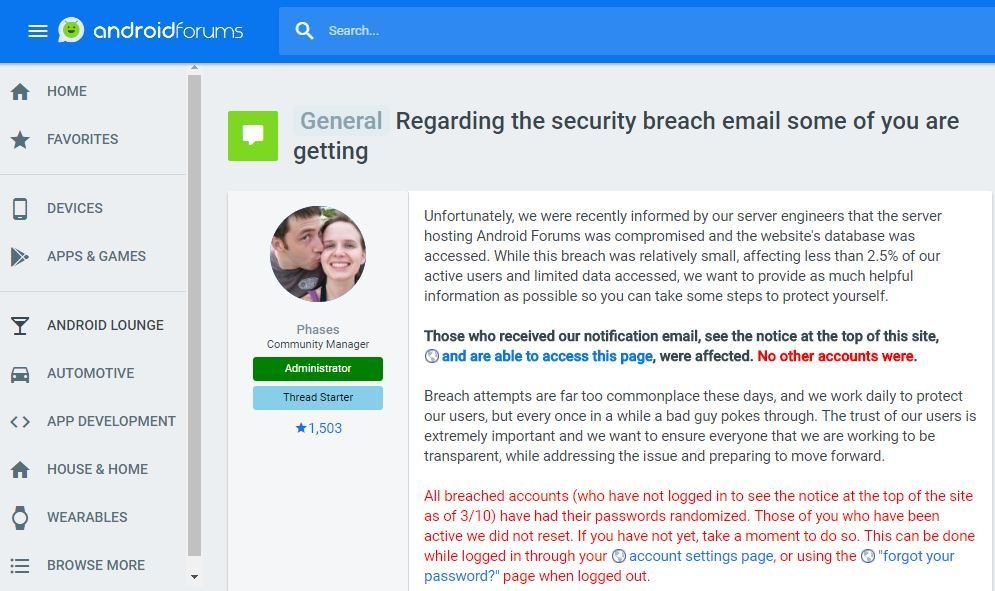Open Phases user avatar picture
Screen dimensions: 995x591
[318, 254]
